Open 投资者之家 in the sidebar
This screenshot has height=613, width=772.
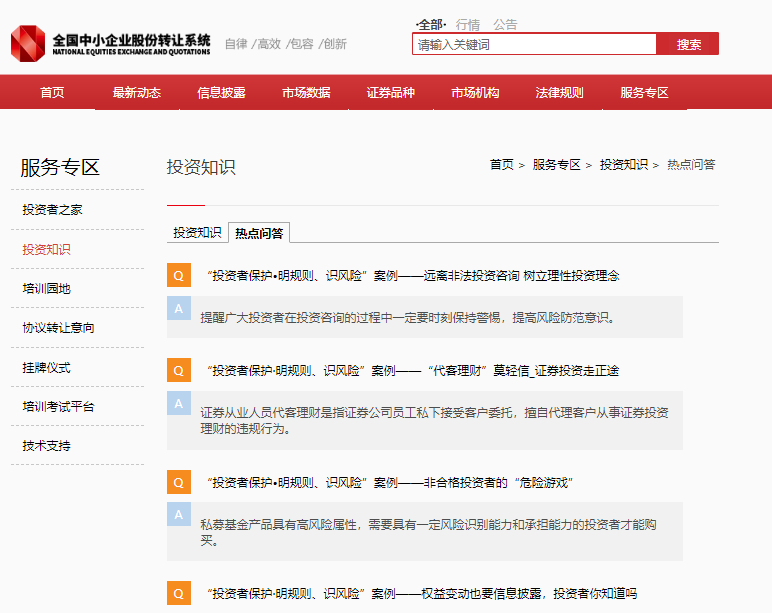coord(52,210)
